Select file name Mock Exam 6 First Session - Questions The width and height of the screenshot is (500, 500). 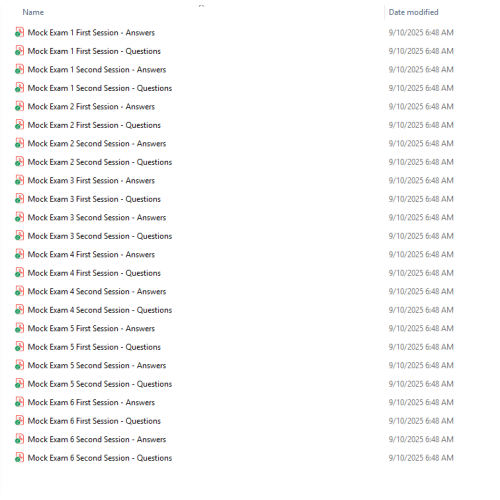click(94, 421)
